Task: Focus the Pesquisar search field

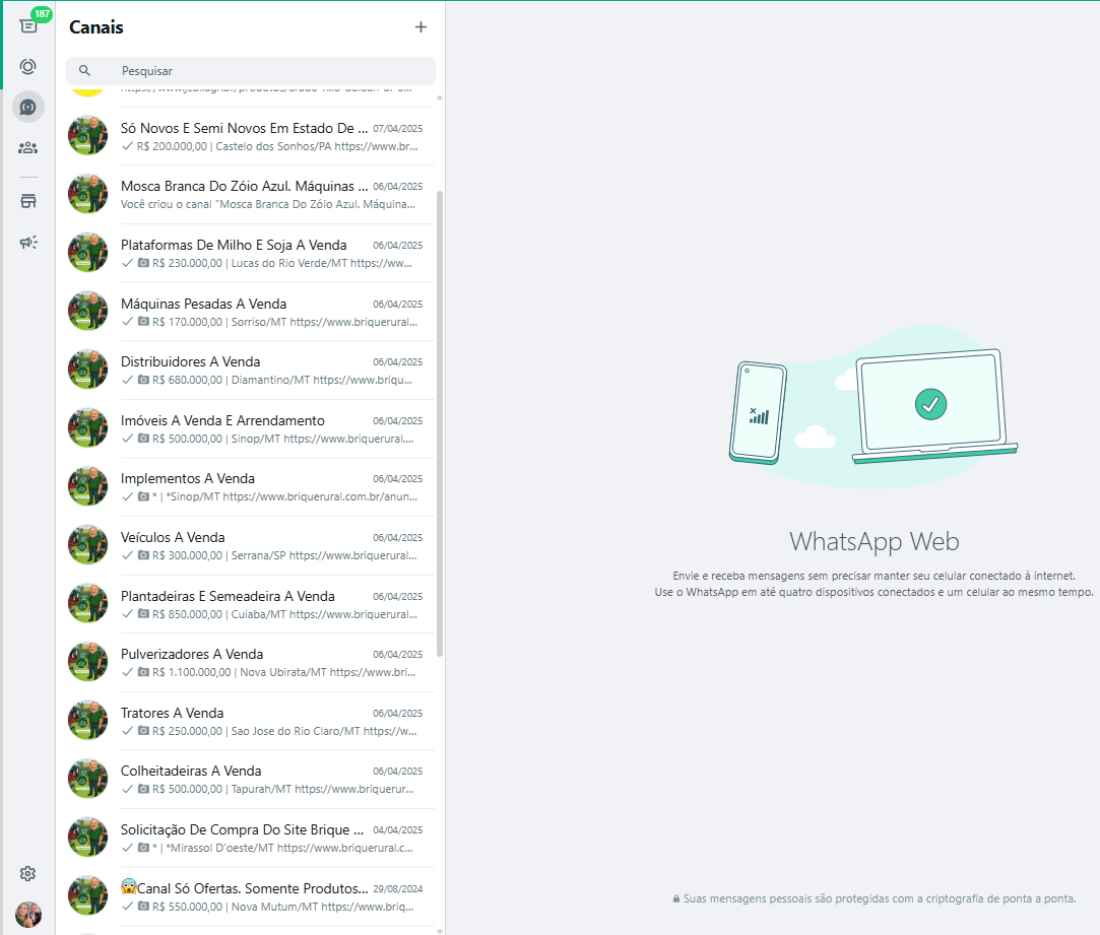Action: click(x=250, y=71)
